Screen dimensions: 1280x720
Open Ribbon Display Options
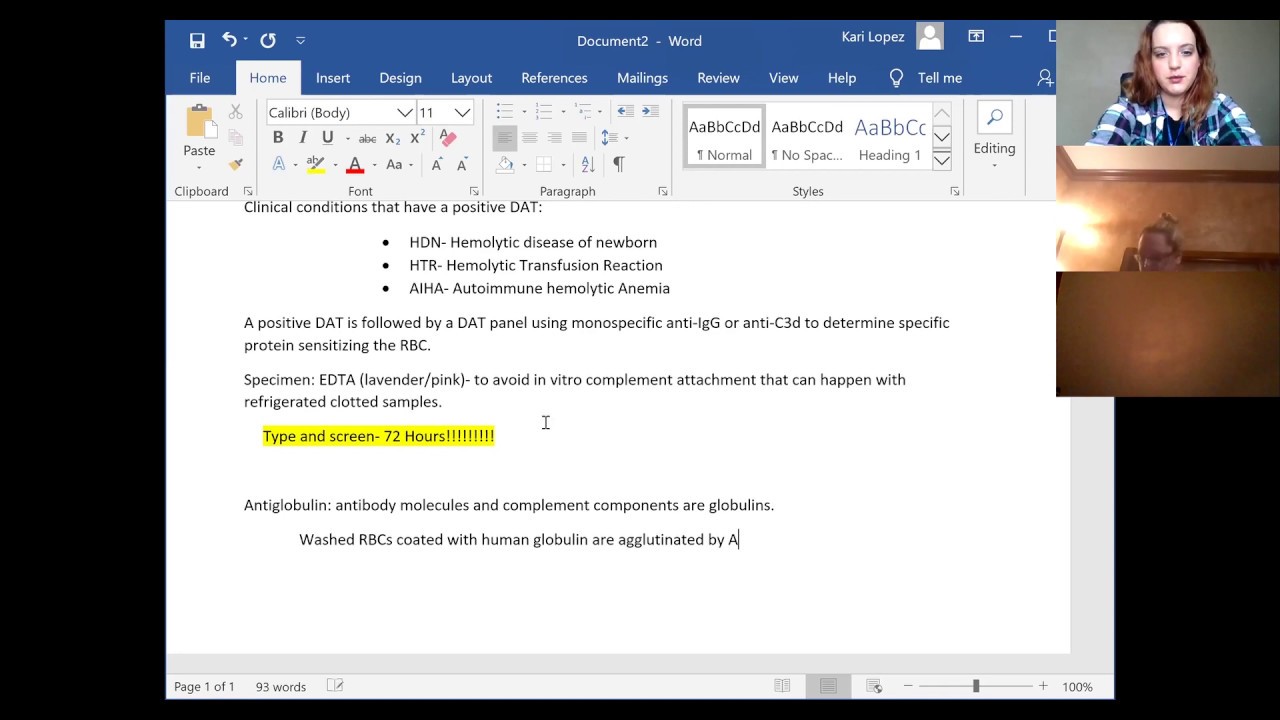(x=976, y=37)
